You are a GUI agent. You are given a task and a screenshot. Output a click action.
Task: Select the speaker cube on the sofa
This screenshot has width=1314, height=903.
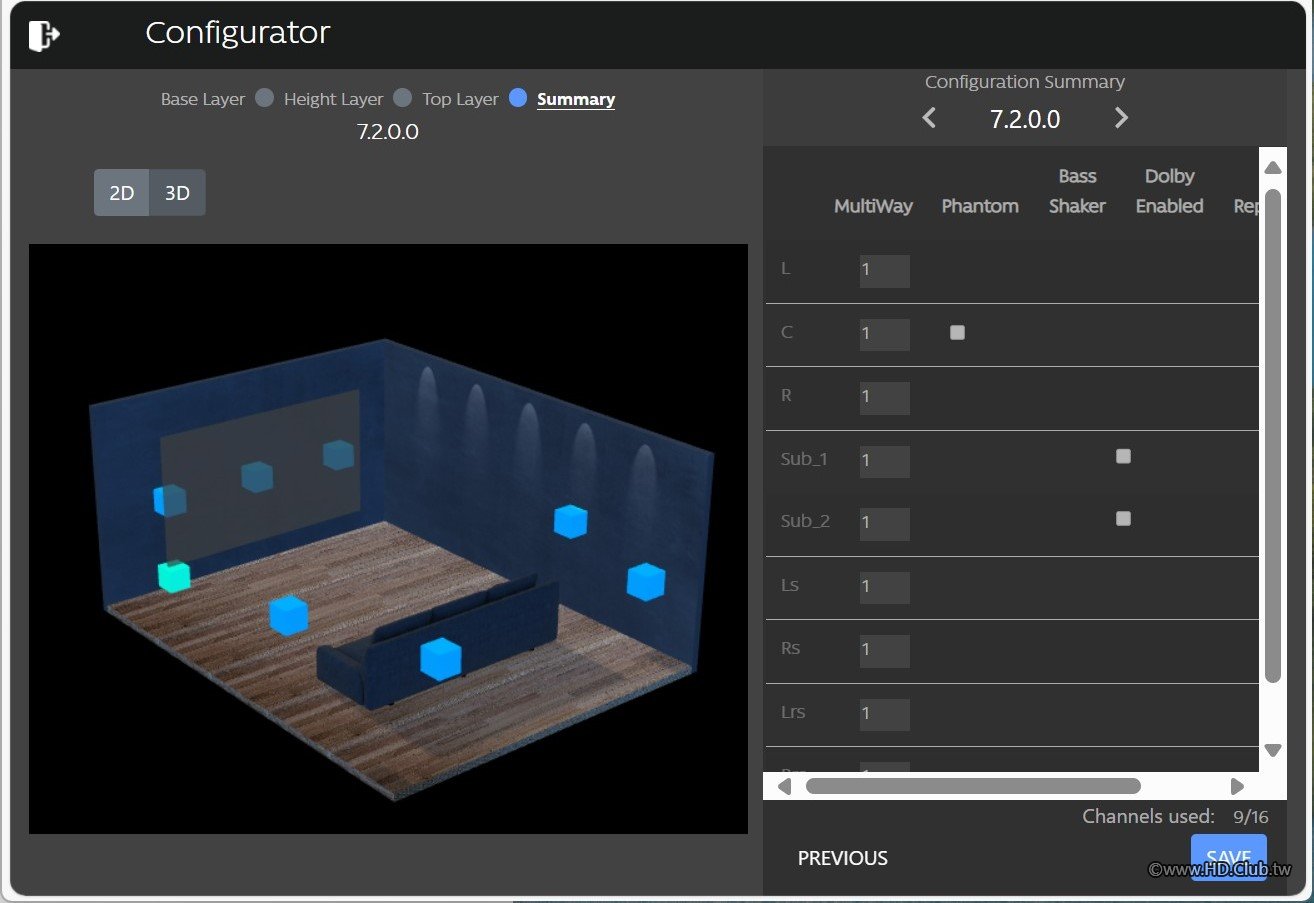pos(440,658)
